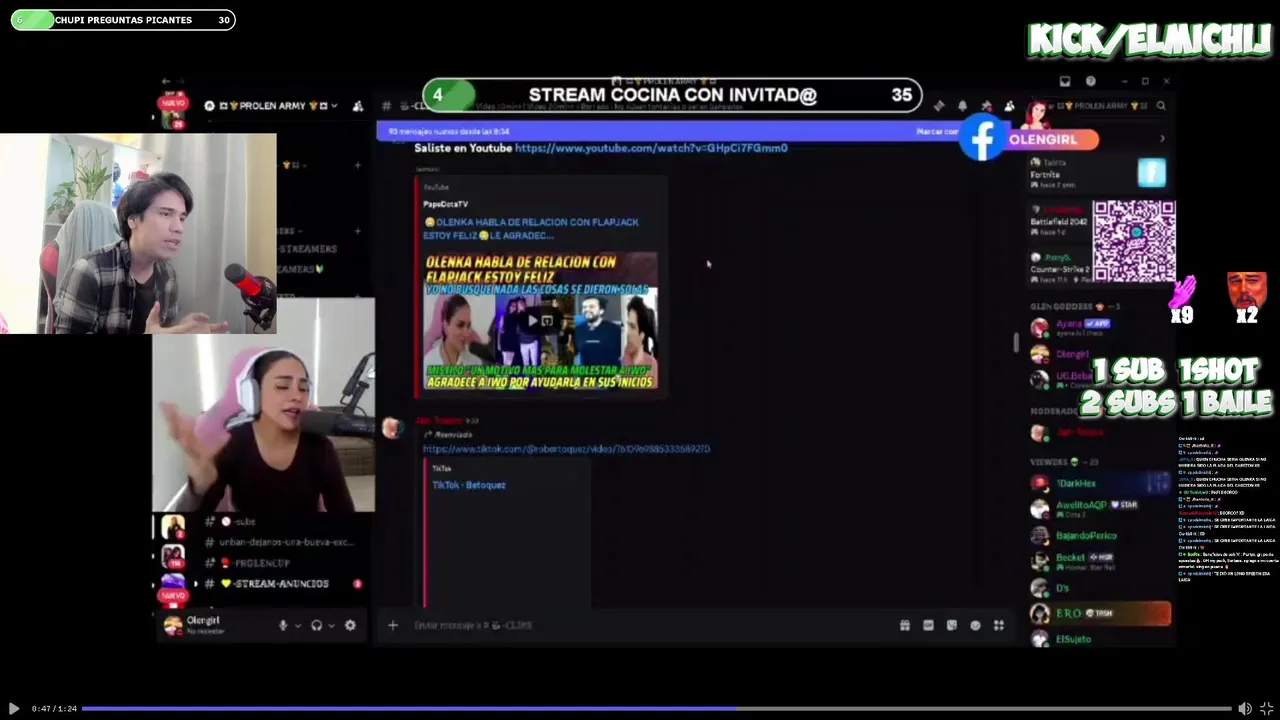
Task: Toggle the member list icon
Action: [x=1009, y=105]
